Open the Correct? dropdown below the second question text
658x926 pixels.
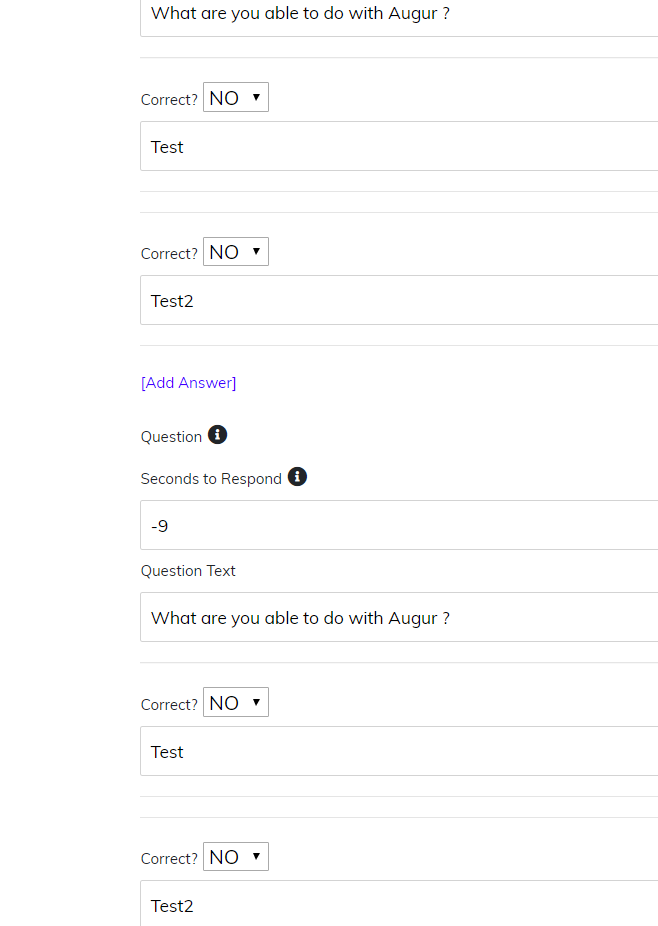(x=235, y=701)
